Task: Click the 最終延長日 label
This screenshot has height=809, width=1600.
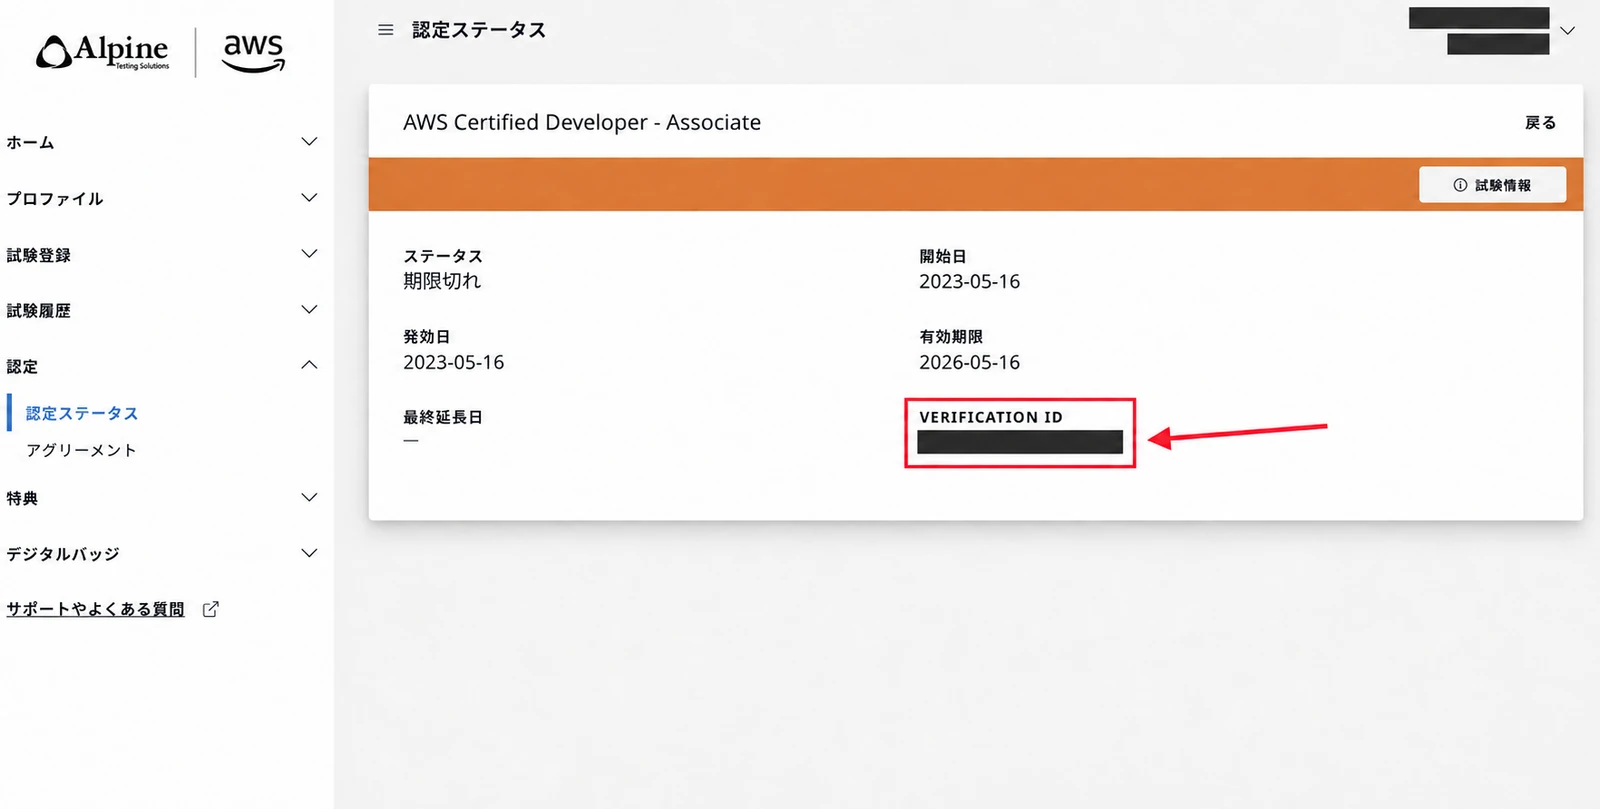Action: coord(443,417)
